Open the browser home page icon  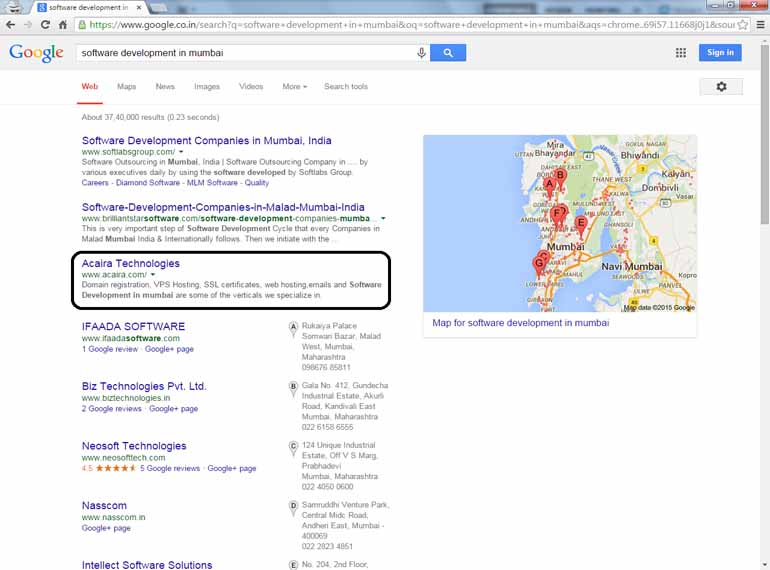(63, 25)
